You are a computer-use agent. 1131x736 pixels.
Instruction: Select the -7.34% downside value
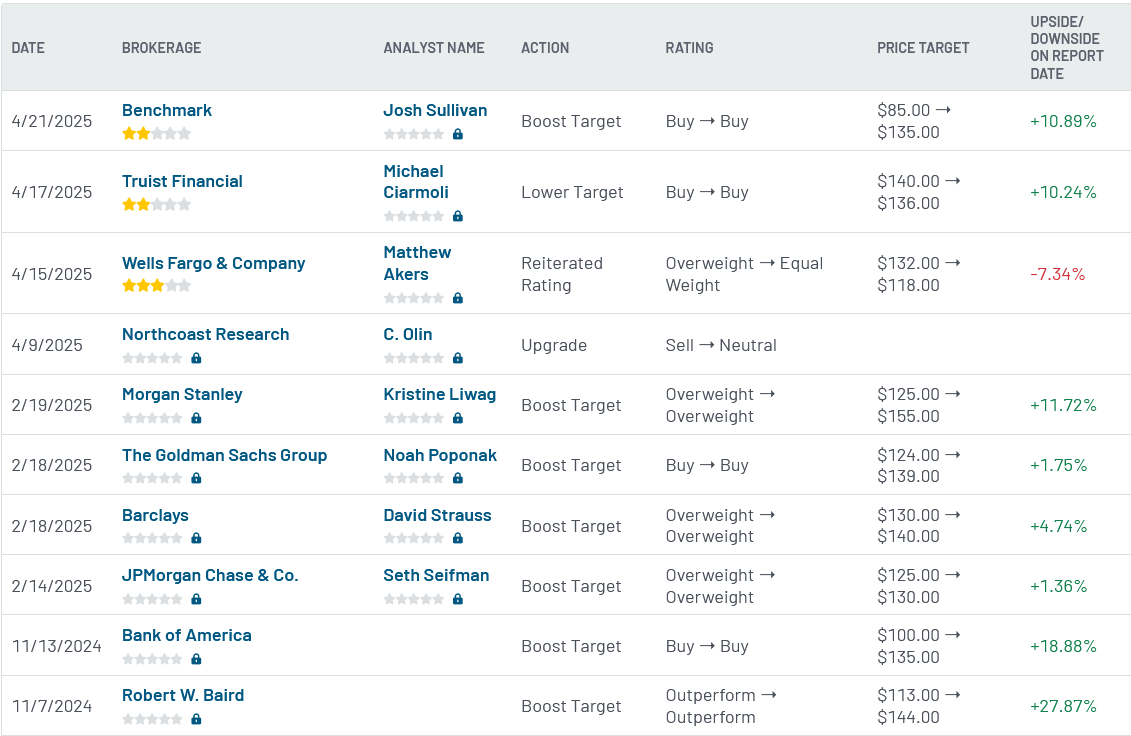(x=1057, y=274)
